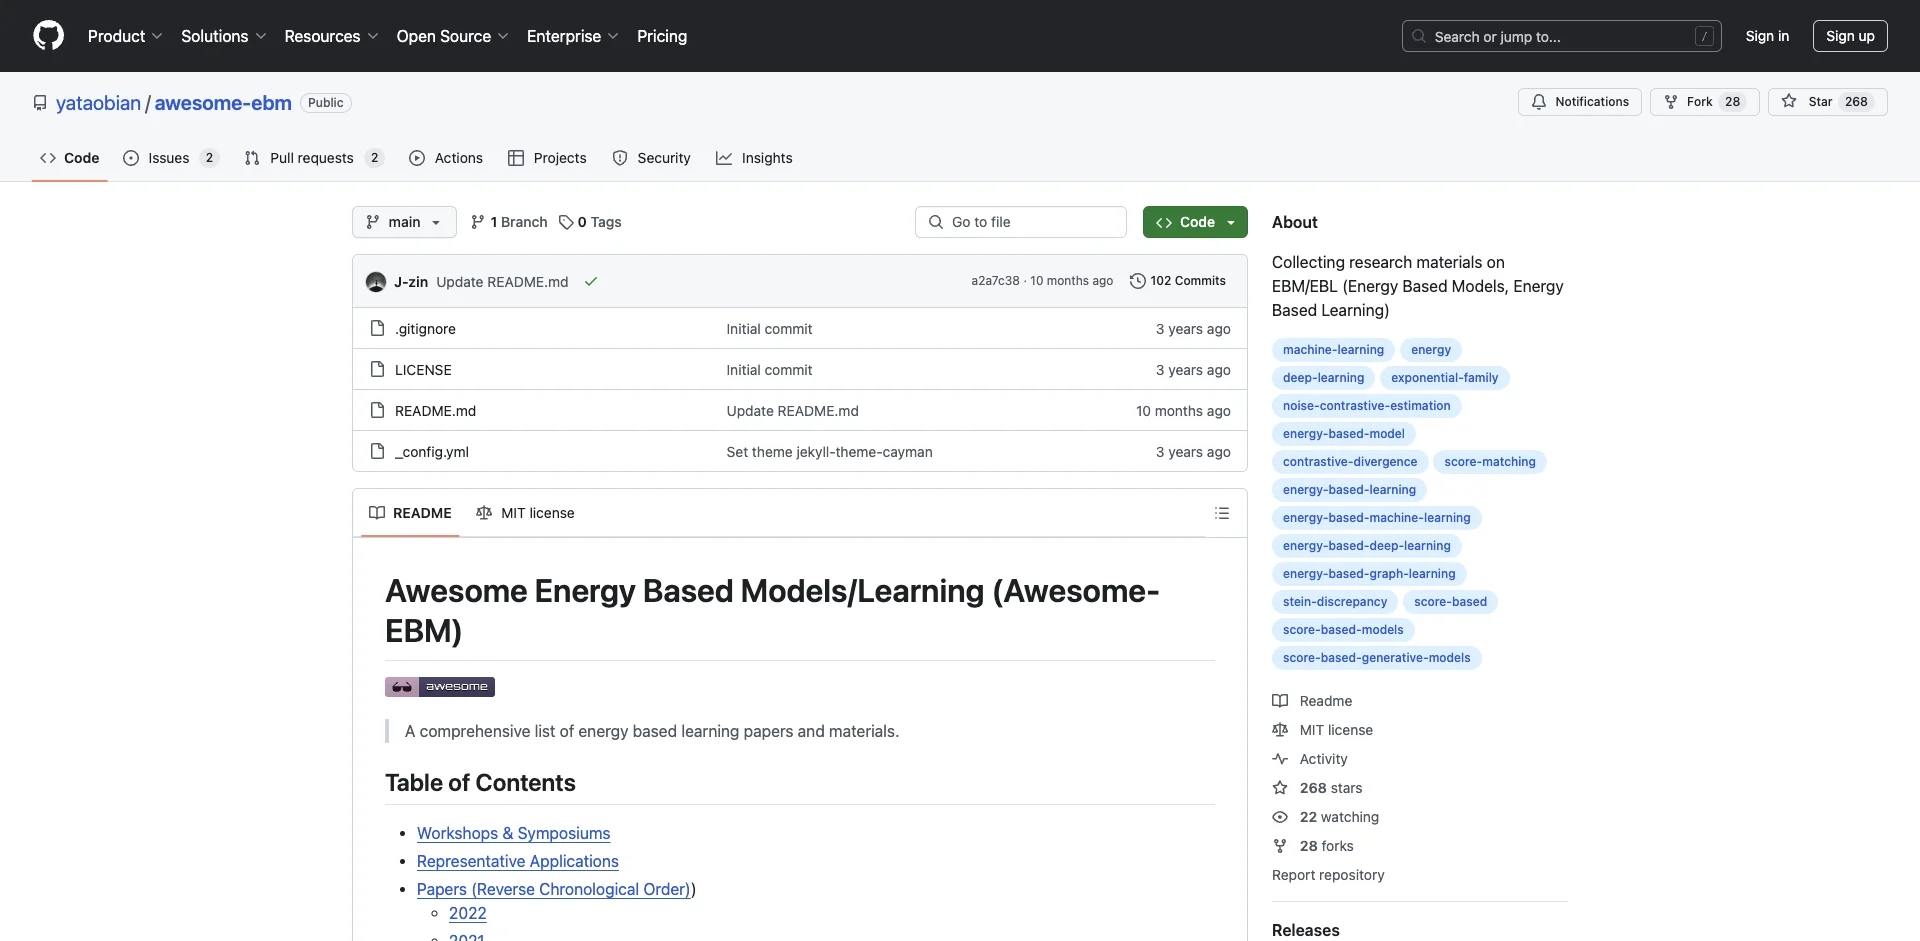The height and width of the screenshot is (941, 1920).
Task: Expand the Solutions menu
Action: (x=223, y=36)
